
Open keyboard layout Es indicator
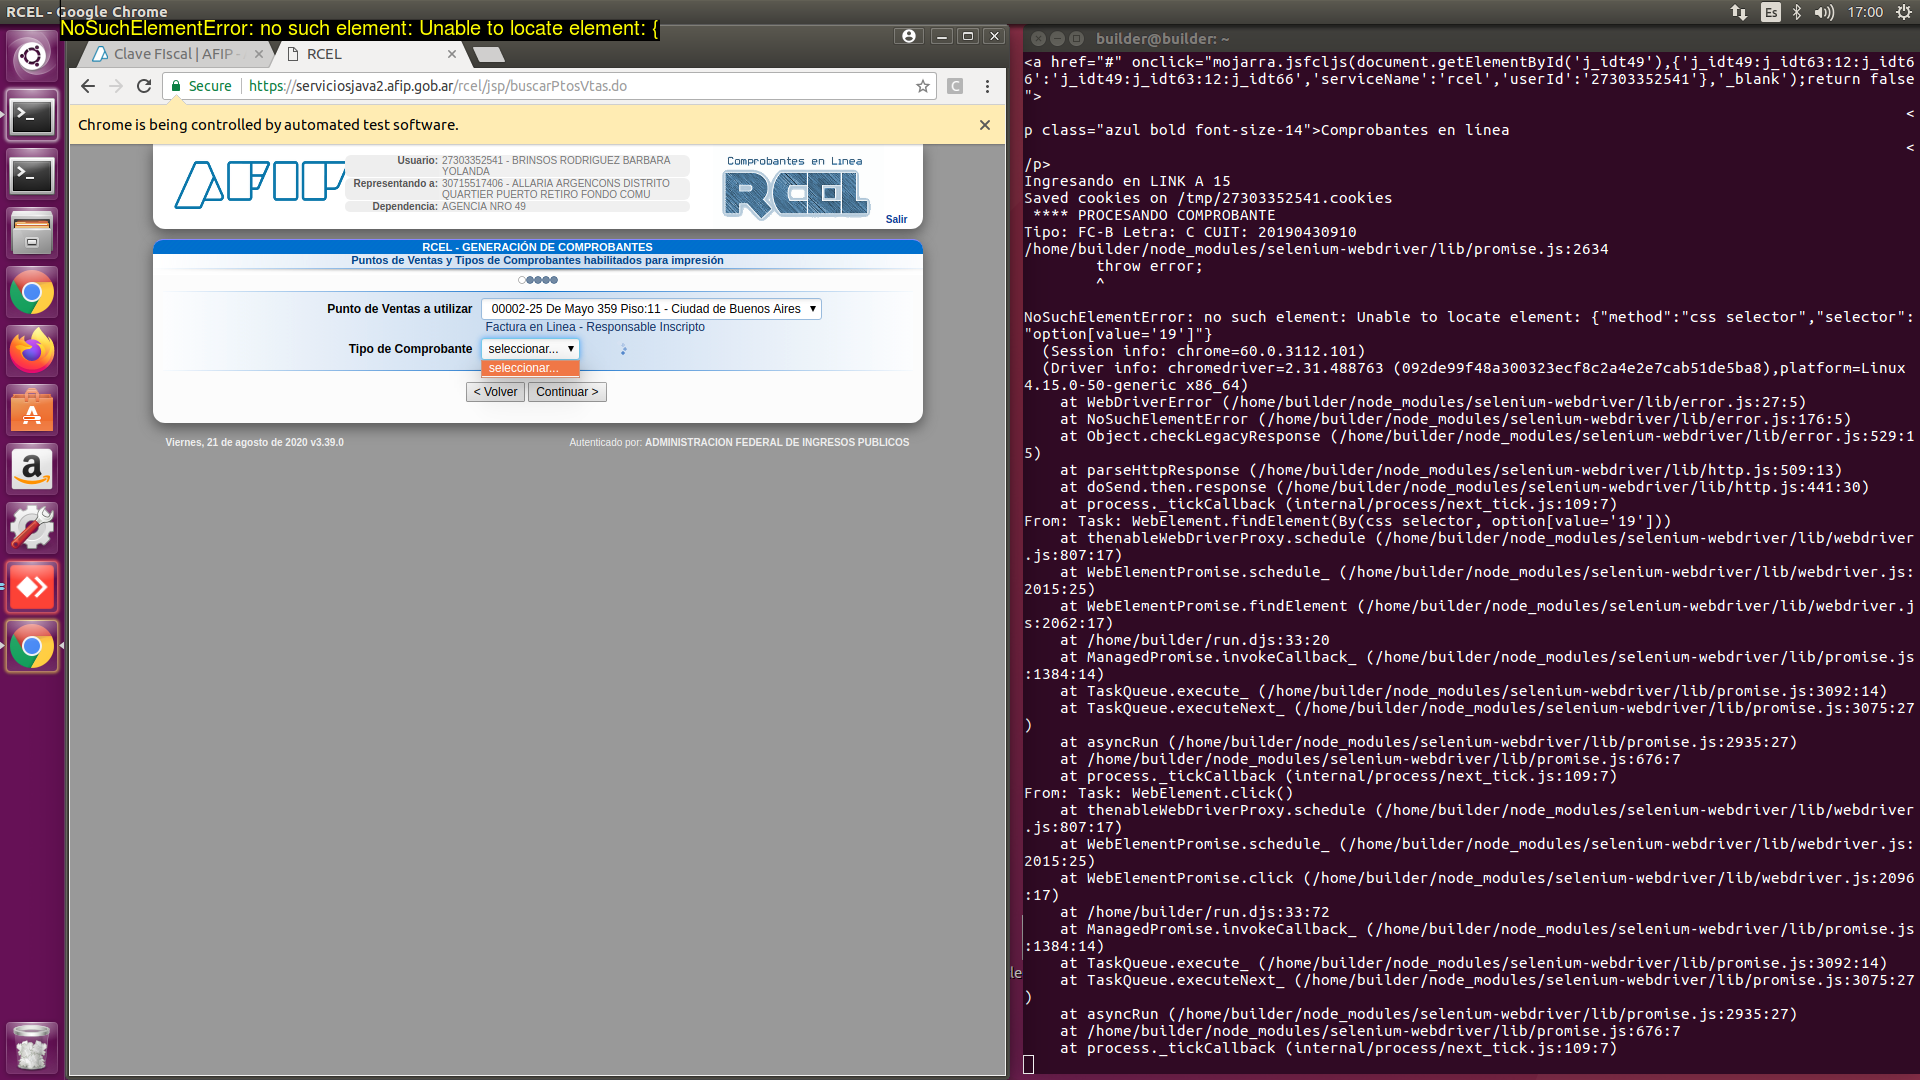(1771, 12)
